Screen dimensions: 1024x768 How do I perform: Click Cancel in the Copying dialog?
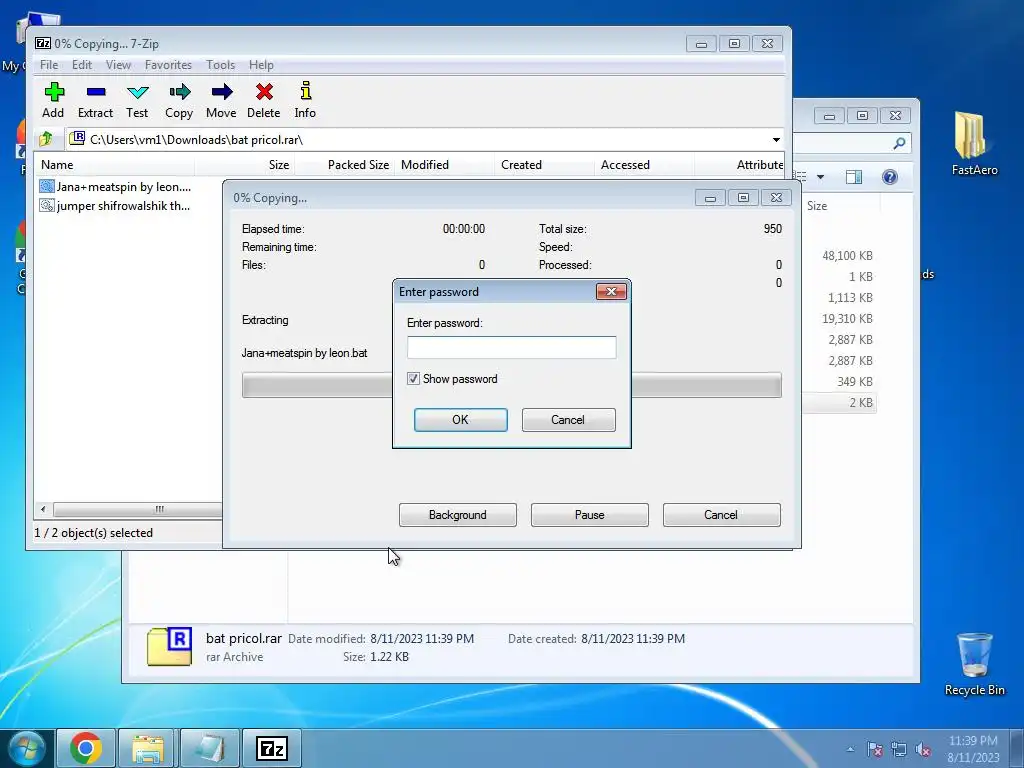pyautogui.click(x=721, y=515)
